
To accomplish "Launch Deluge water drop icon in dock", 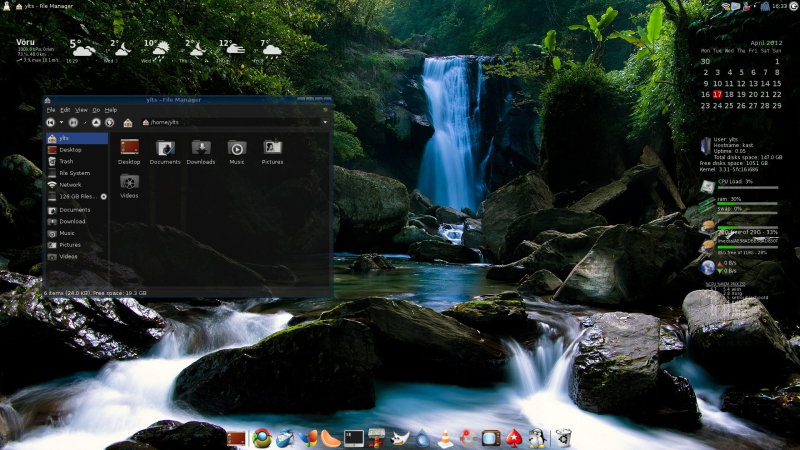I will coord(422,438).
